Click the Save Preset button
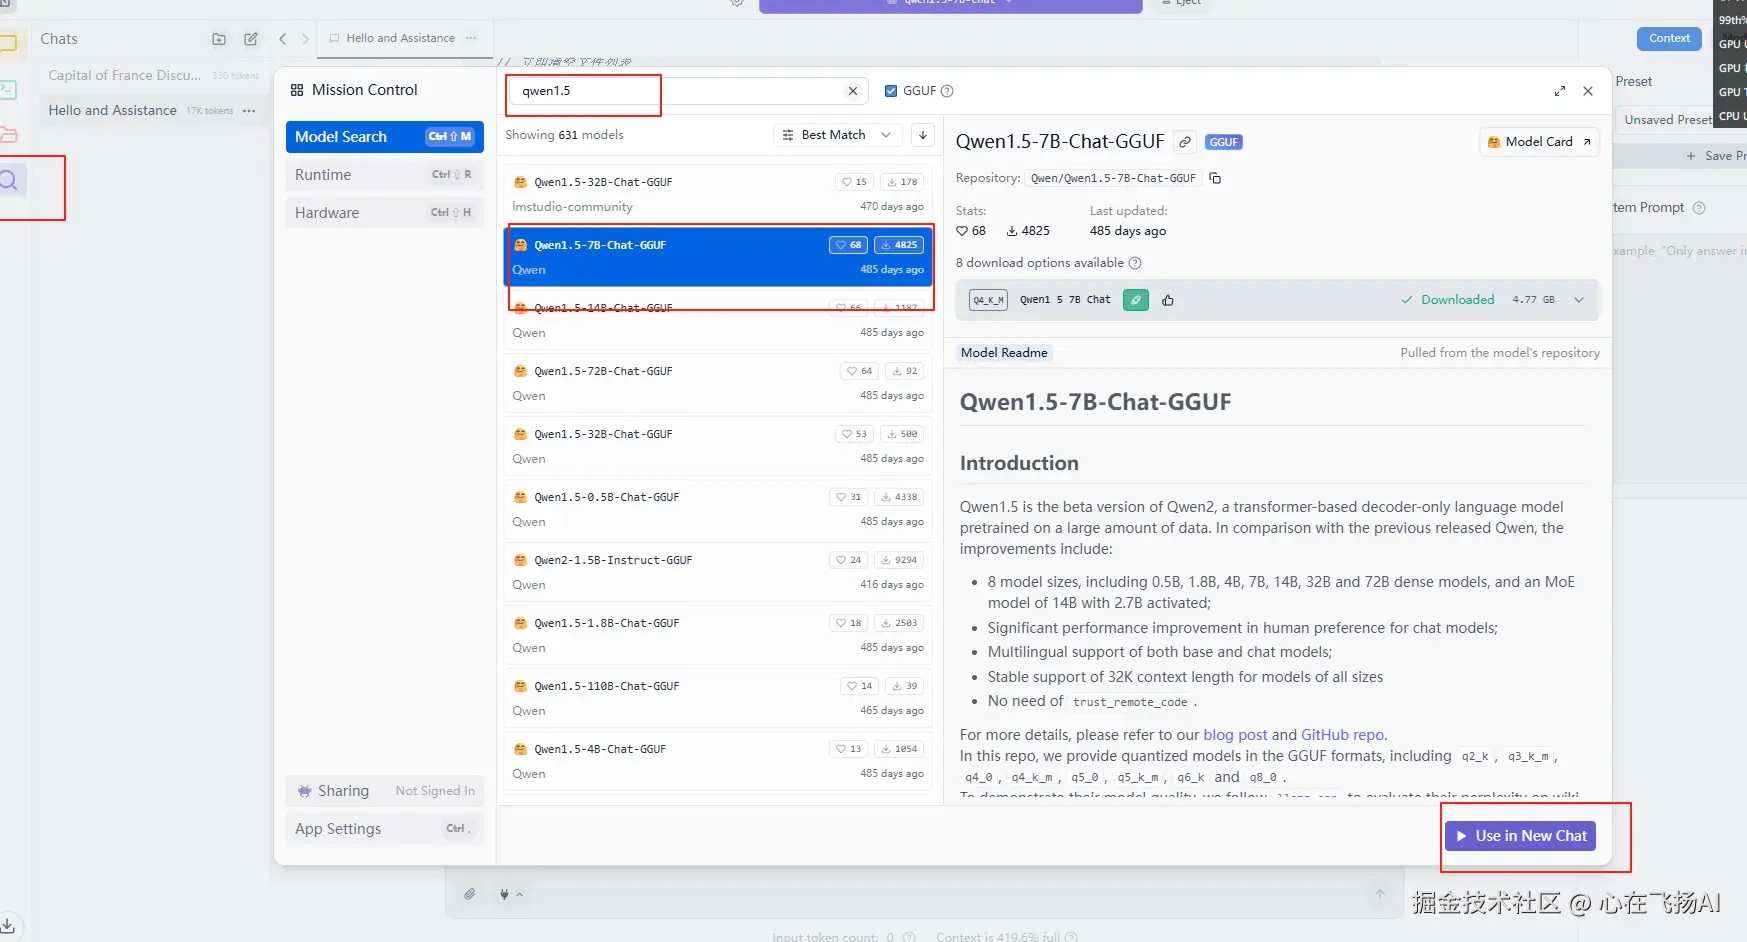This screenshot has height=942, width=1747. [x=1716, y=156]
